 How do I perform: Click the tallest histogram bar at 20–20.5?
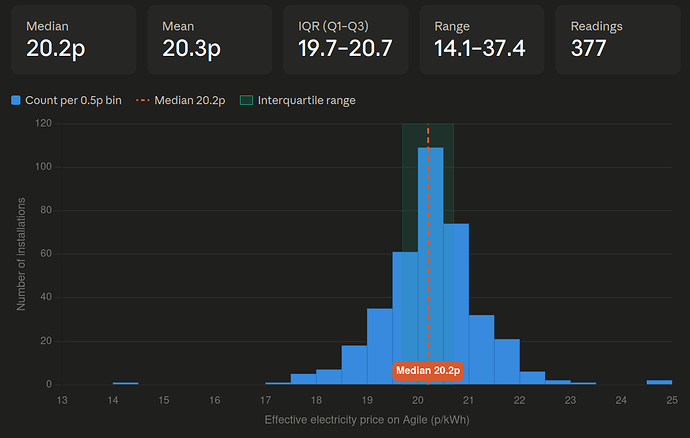(430, 266)
